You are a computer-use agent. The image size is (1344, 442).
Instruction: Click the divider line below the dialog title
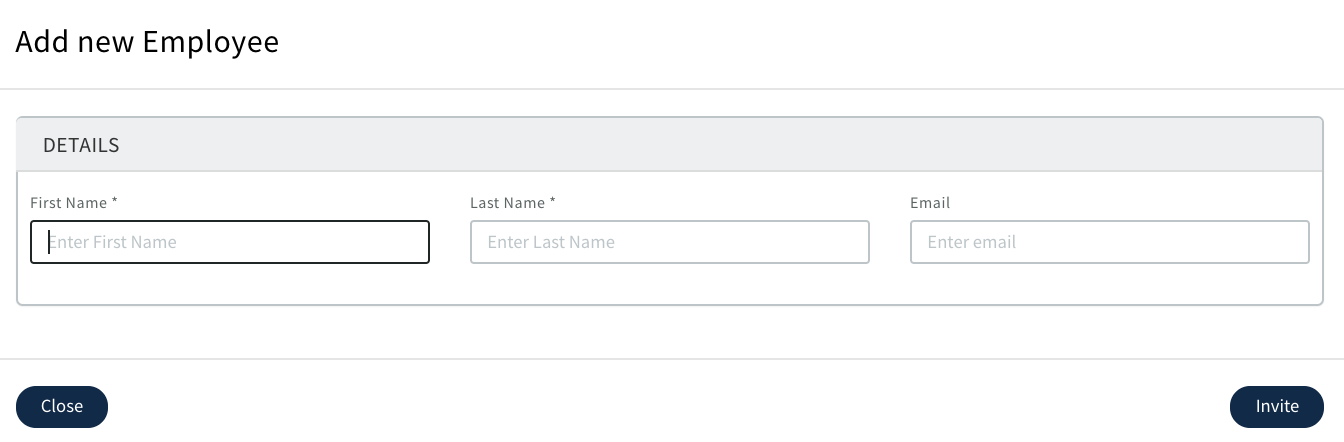pyautogui.click(x=672, y=89)
